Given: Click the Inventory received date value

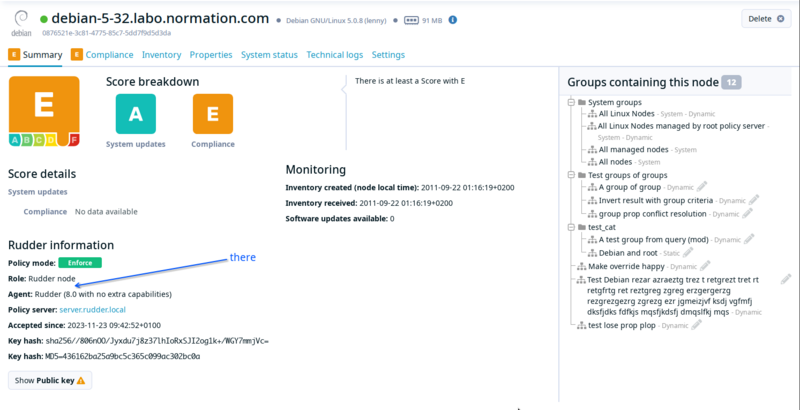Looking at the screenshot, I should click(x=406, y=203).
